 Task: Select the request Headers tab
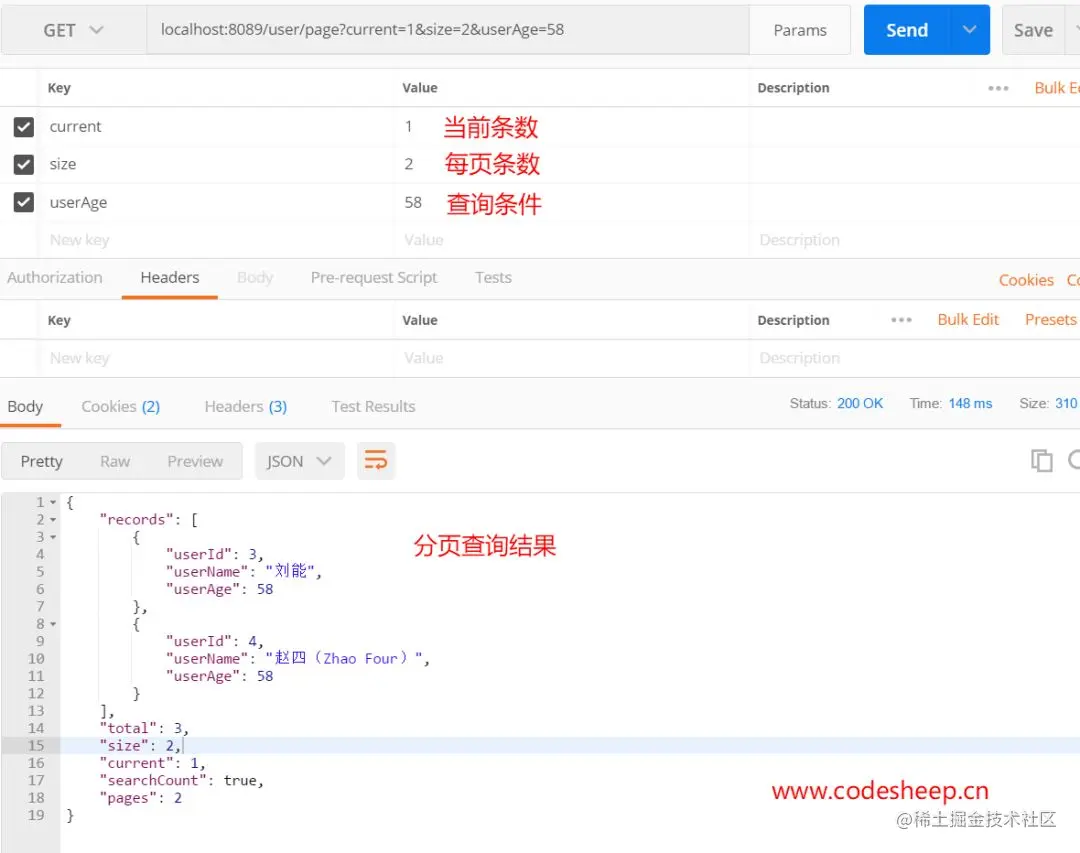(169, 278)
